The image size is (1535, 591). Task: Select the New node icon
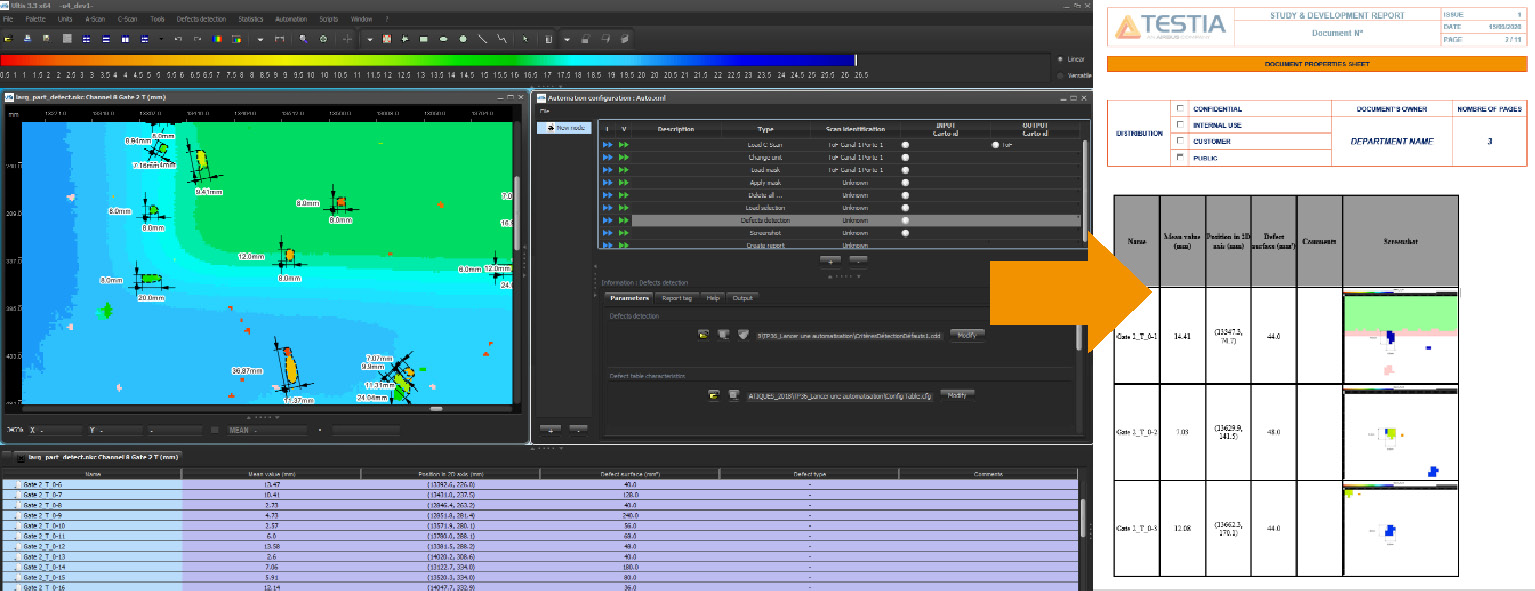pos(551,128)
